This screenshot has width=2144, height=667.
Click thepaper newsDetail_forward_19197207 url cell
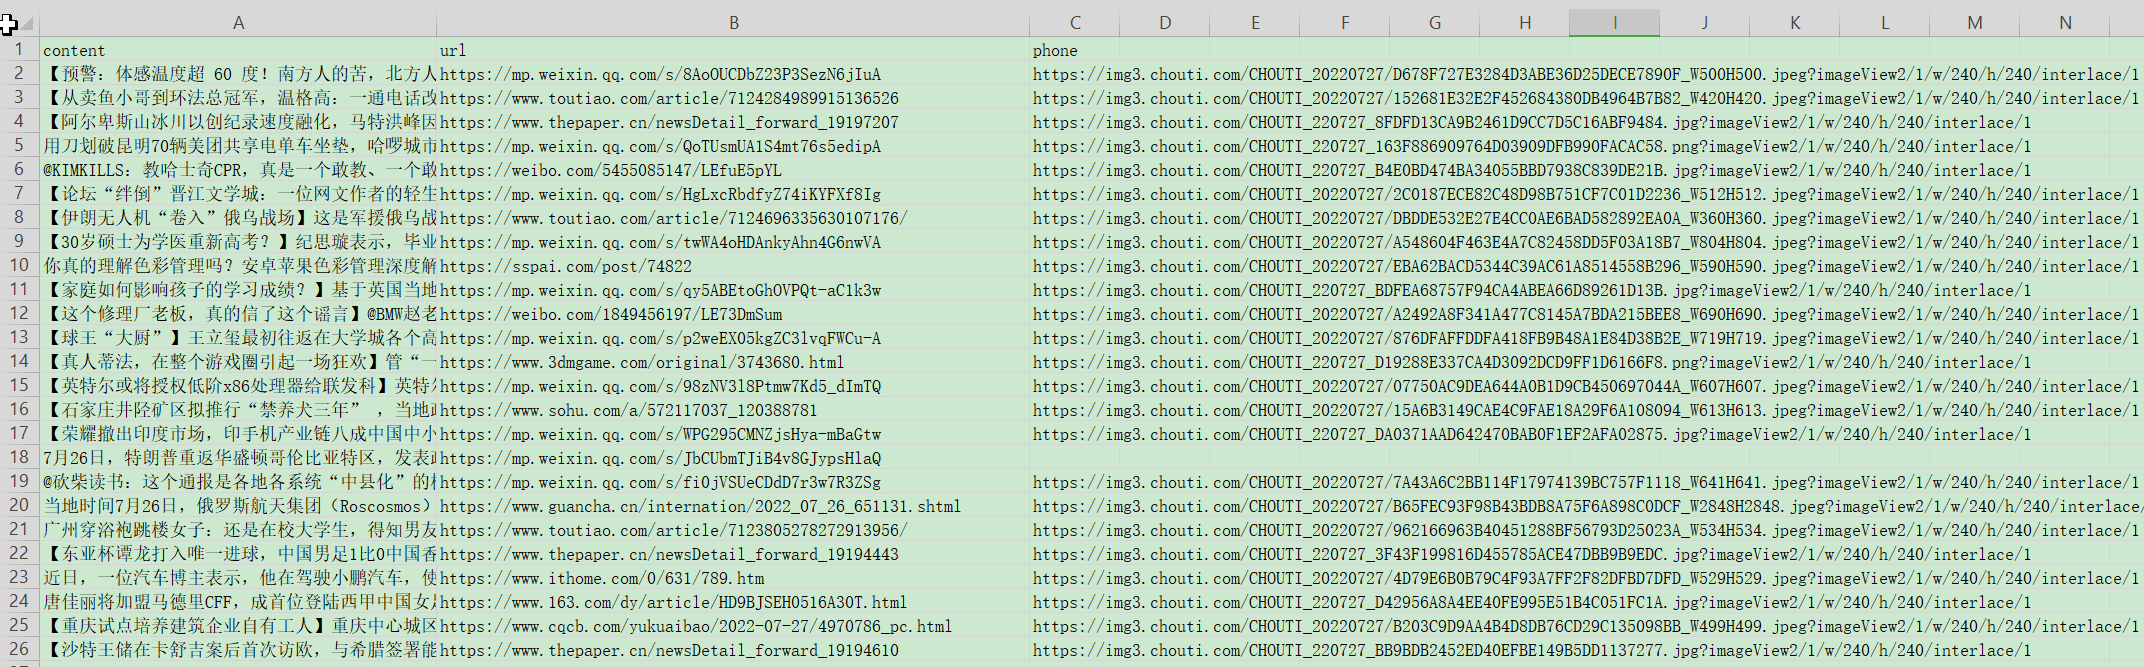[733, 122]
